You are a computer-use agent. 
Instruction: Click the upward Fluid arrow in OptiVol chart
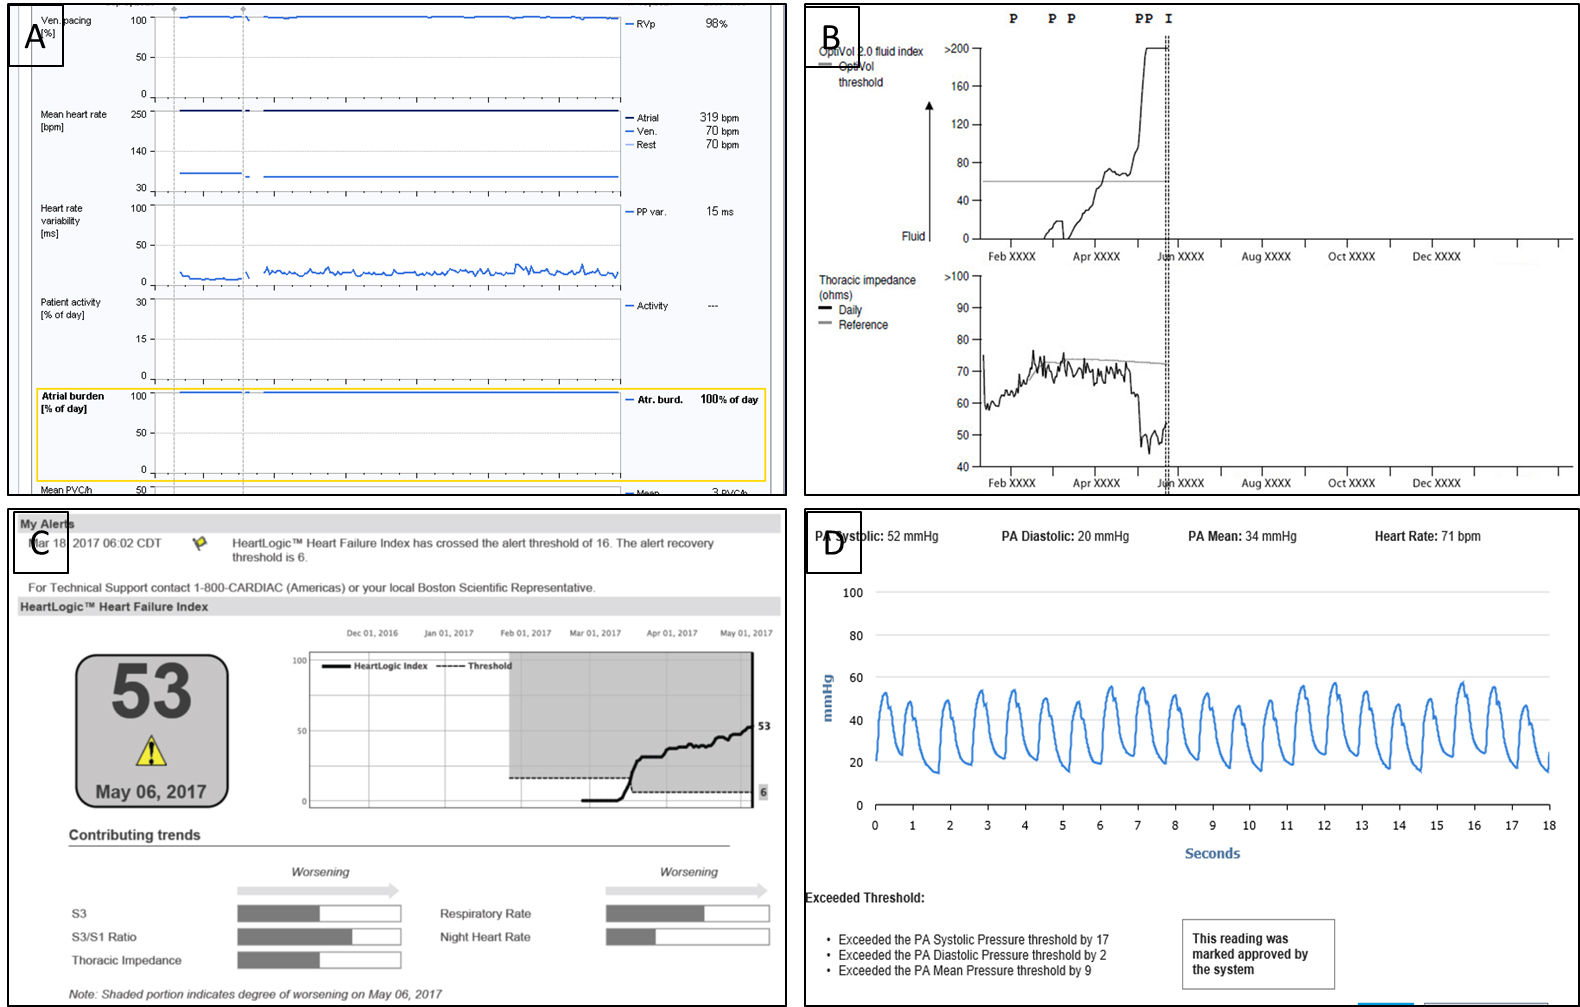[929, 170]
